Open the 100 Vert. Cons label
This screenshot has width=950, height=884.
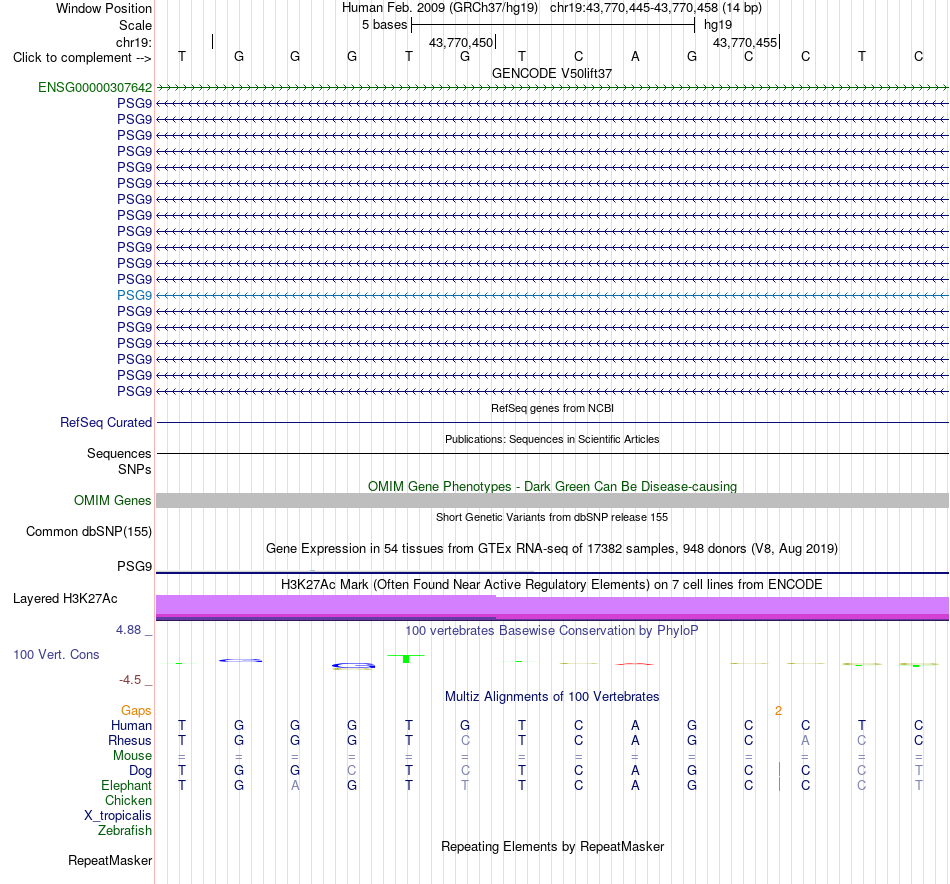[56, 654]
